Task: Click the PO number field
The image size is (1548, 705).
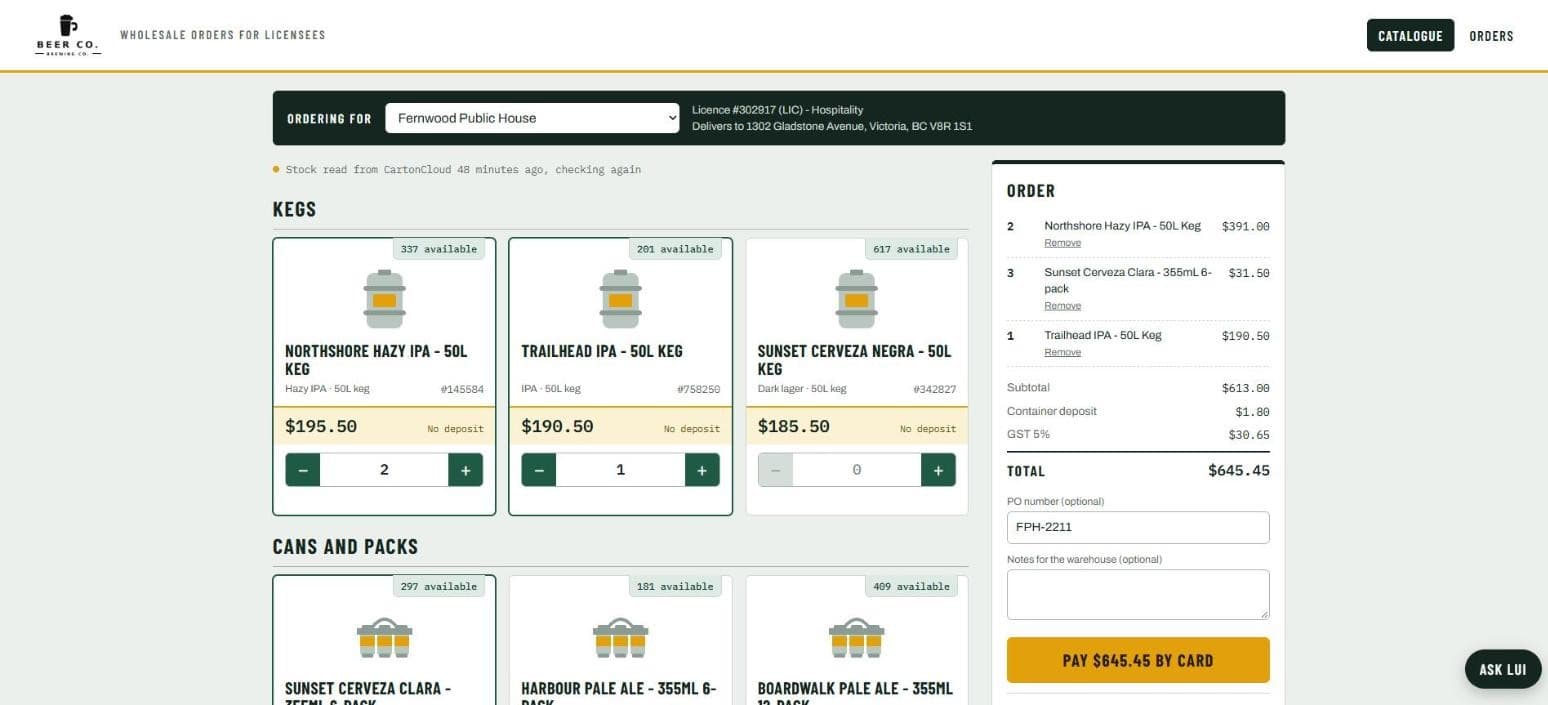Action: [x=1138, y=527]
